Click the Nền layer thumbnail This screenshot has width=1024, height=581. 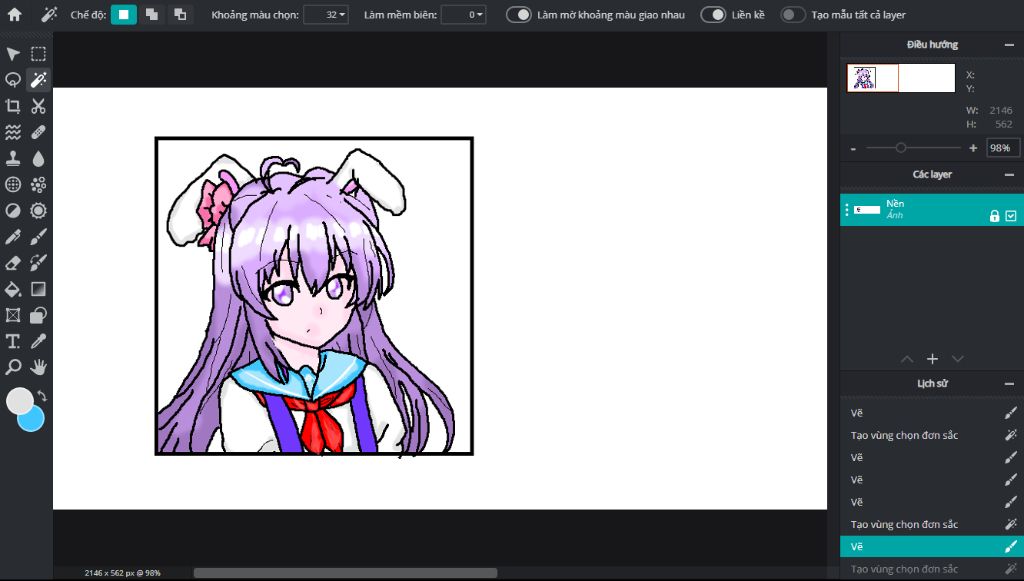867,210
